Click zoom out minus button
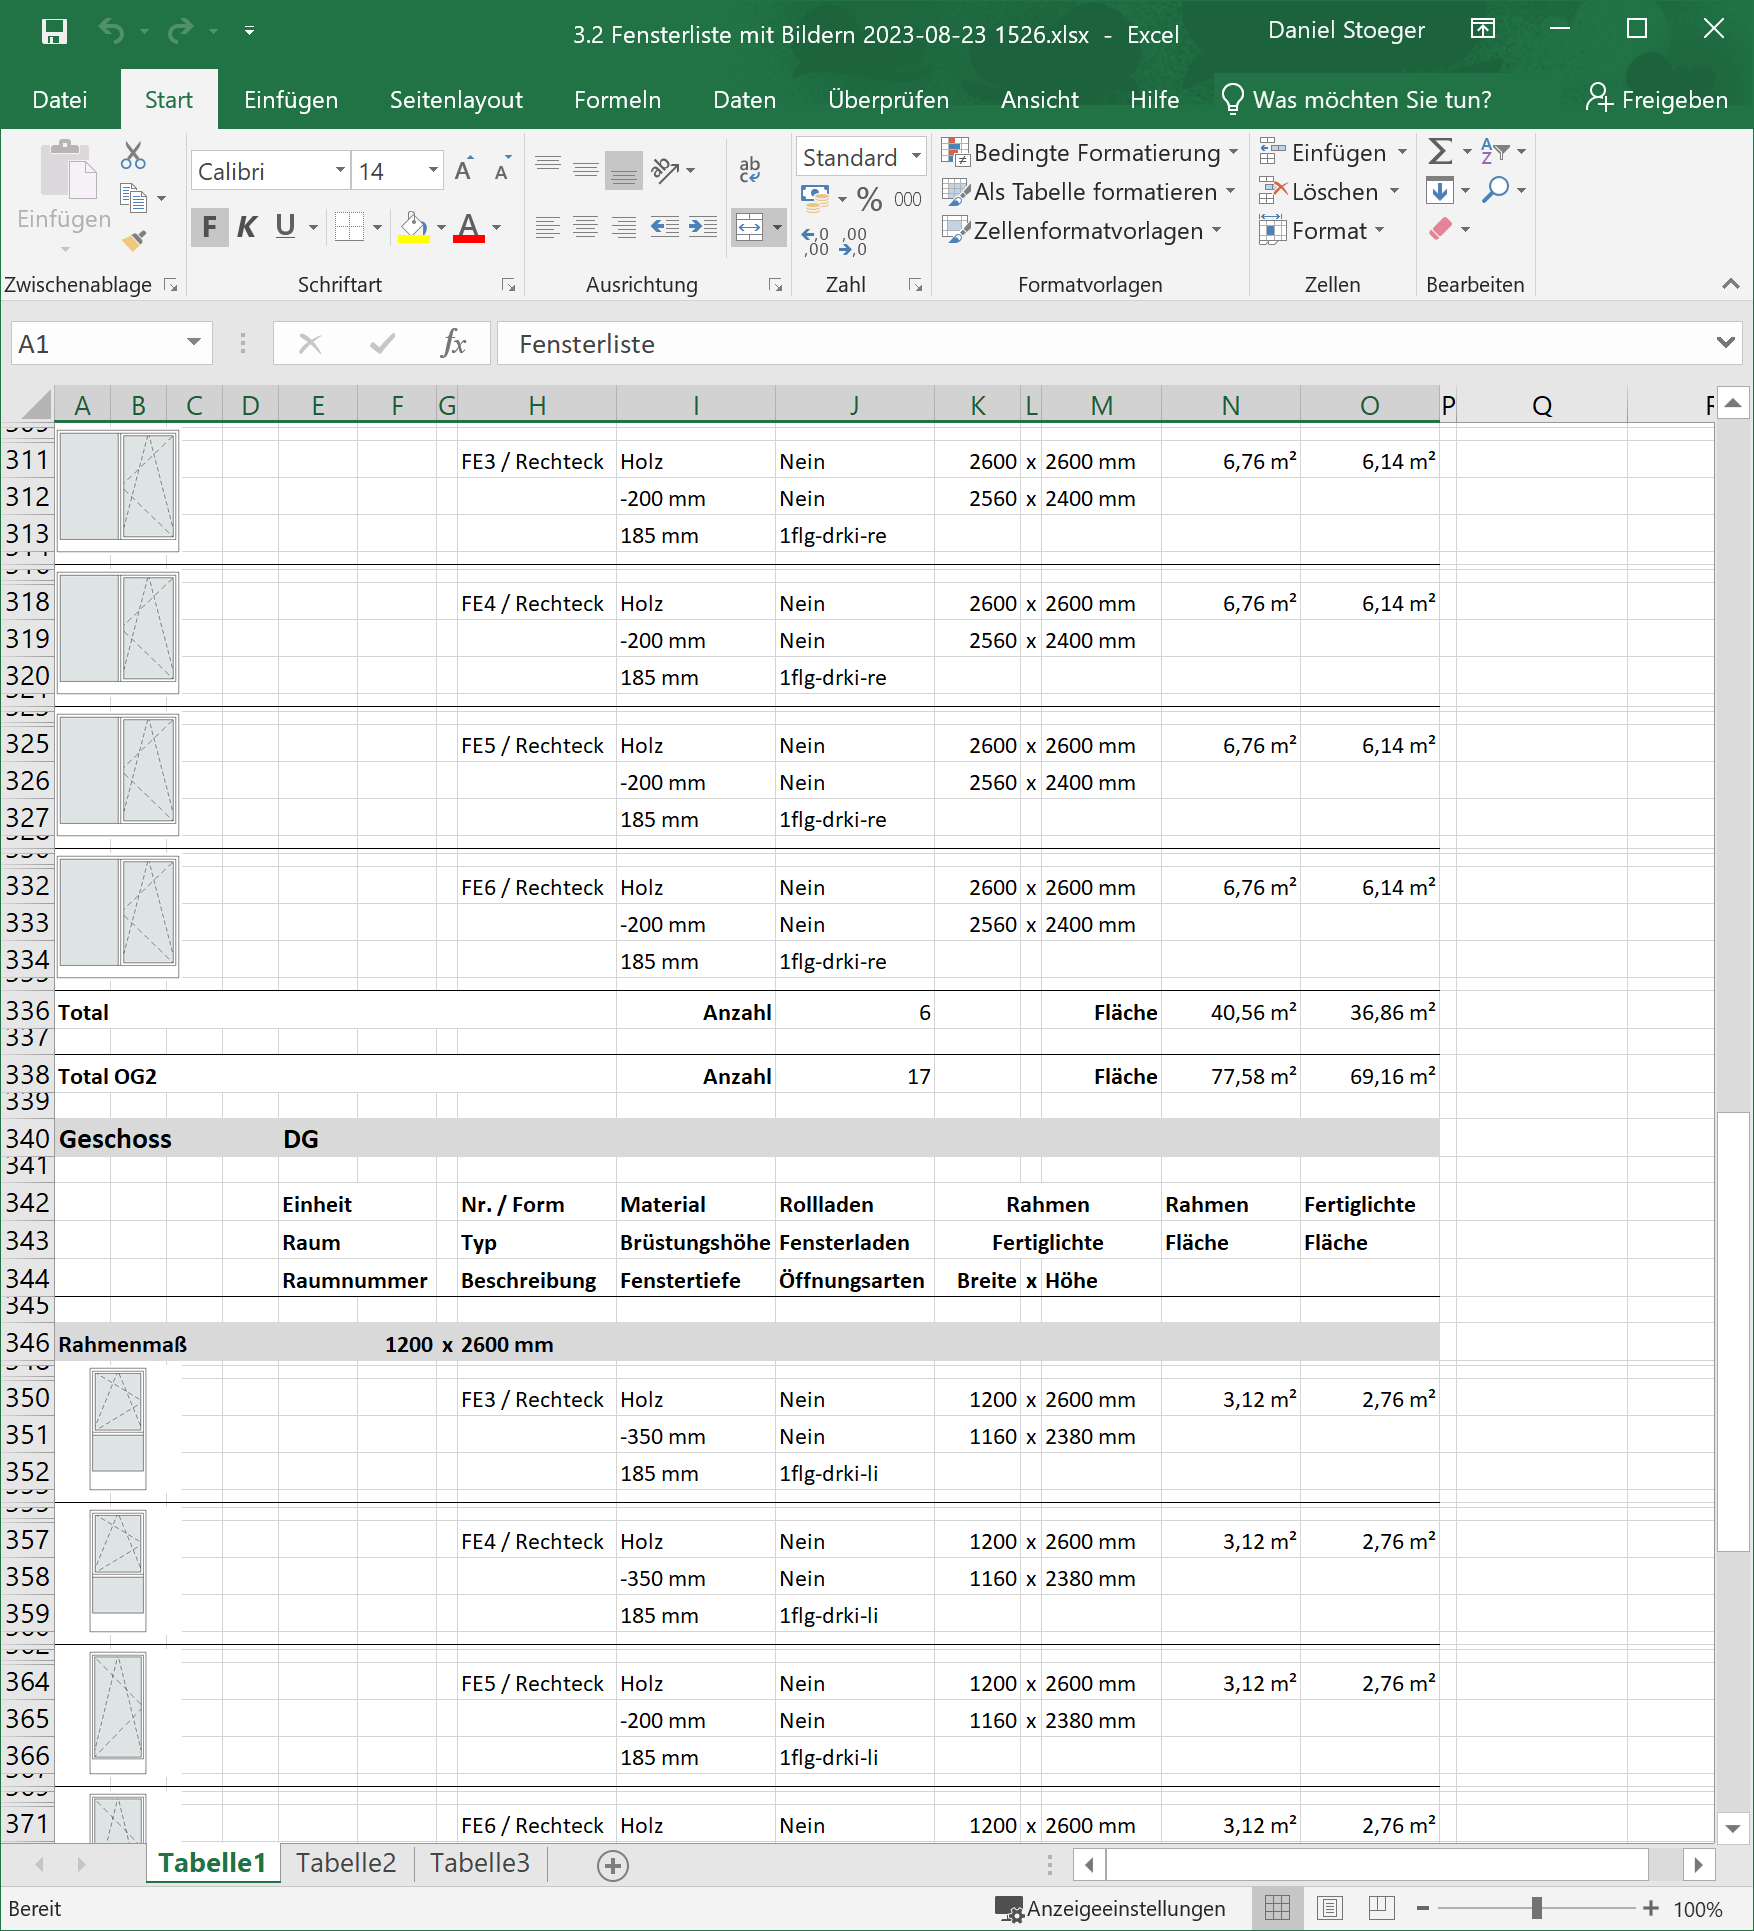The image size is (1754, 1931). (1423, 1909)
